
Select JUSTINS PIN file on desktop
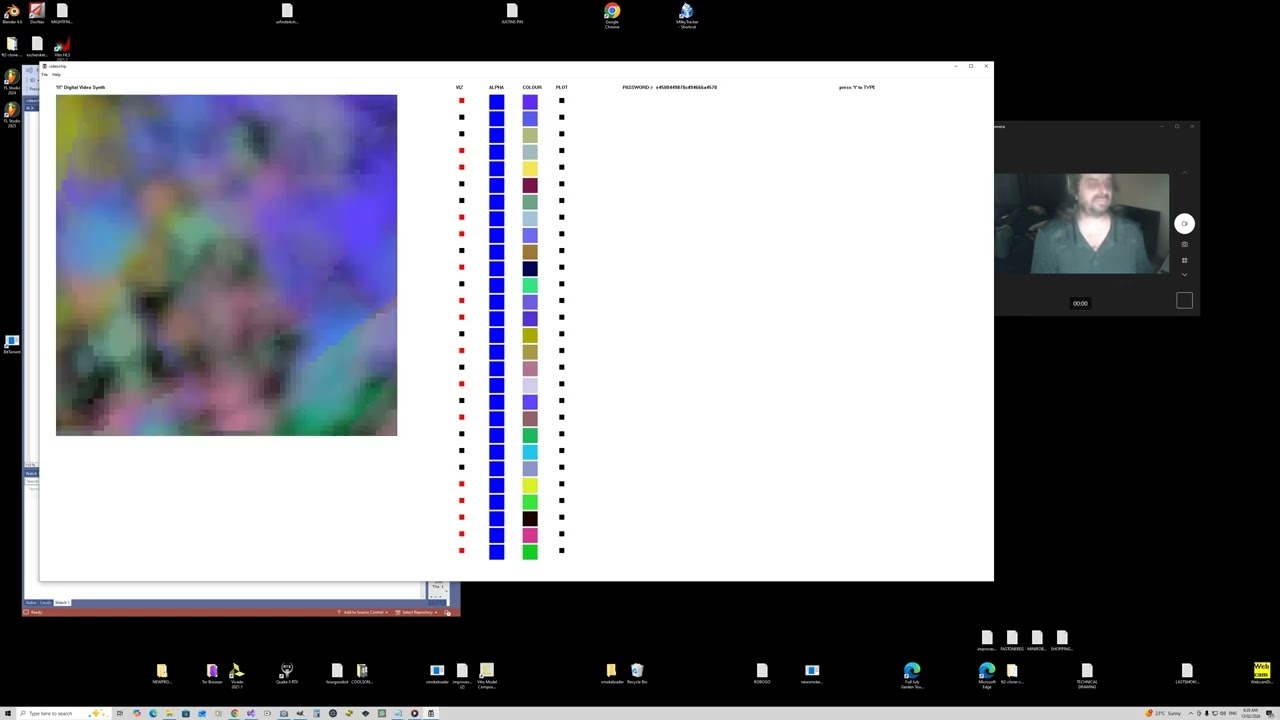tap(512, 14)
